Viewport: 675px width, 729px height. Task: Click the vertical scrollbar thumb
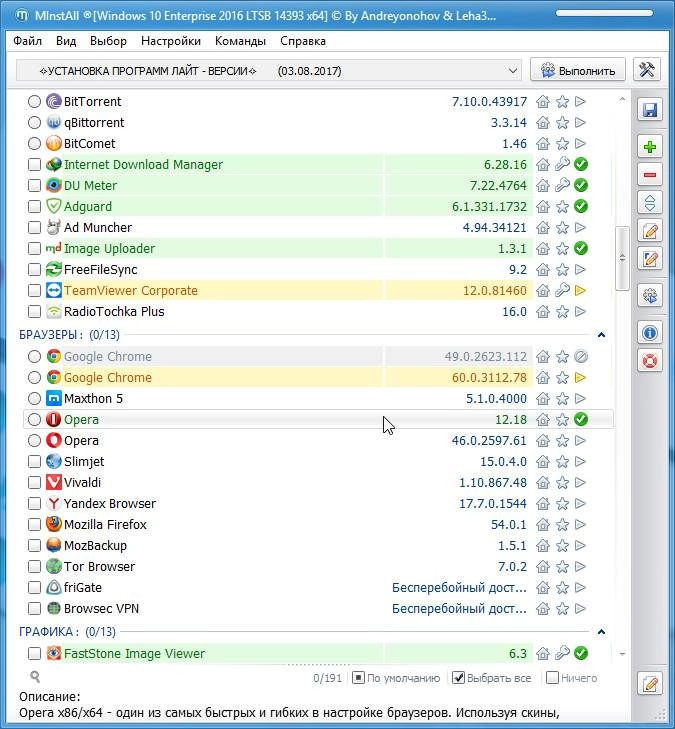coord(622,258)
